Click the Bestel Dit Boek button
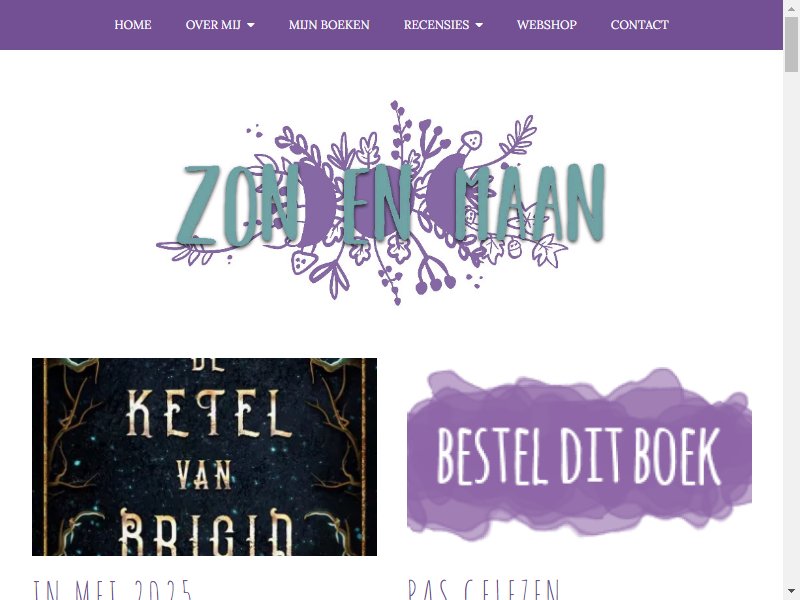Image resolution: width=800 pixels, height=600 pixels. (x=579, y=454)
